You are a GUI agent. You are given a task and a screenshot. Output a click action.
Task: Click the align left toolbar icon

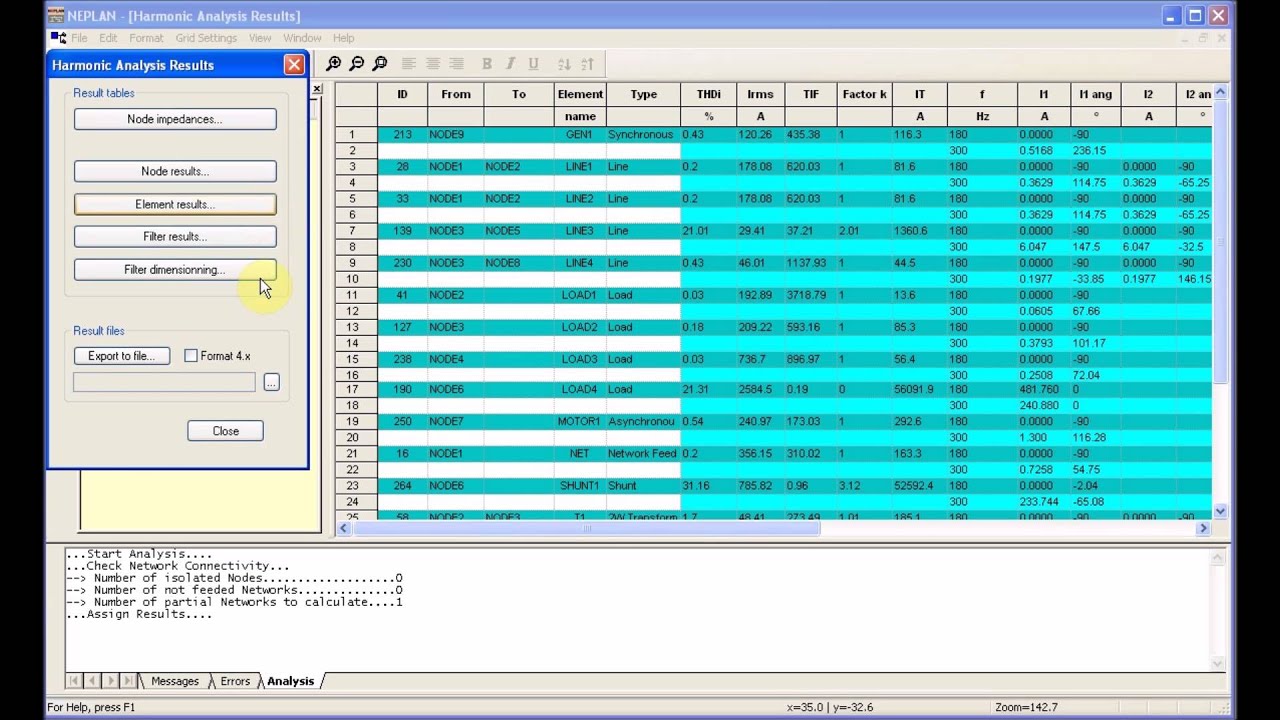coord(409,64)
